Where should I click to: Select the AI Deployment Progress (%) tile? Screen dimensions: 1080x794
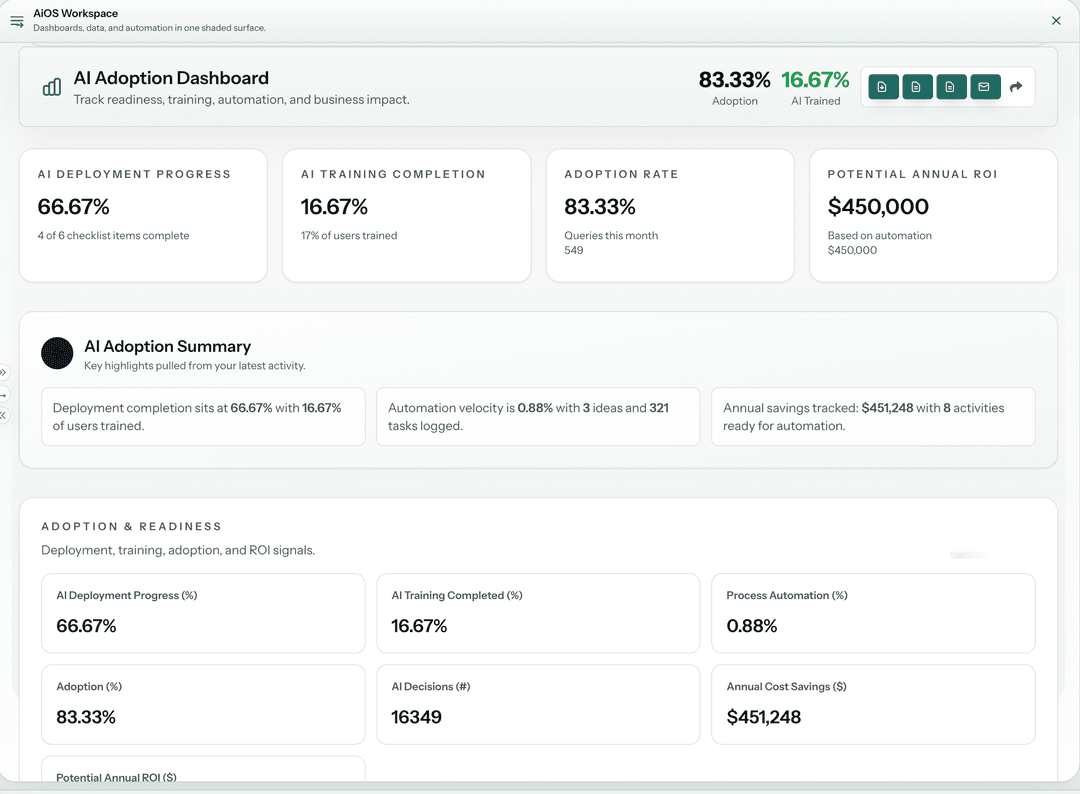(203, 614)
